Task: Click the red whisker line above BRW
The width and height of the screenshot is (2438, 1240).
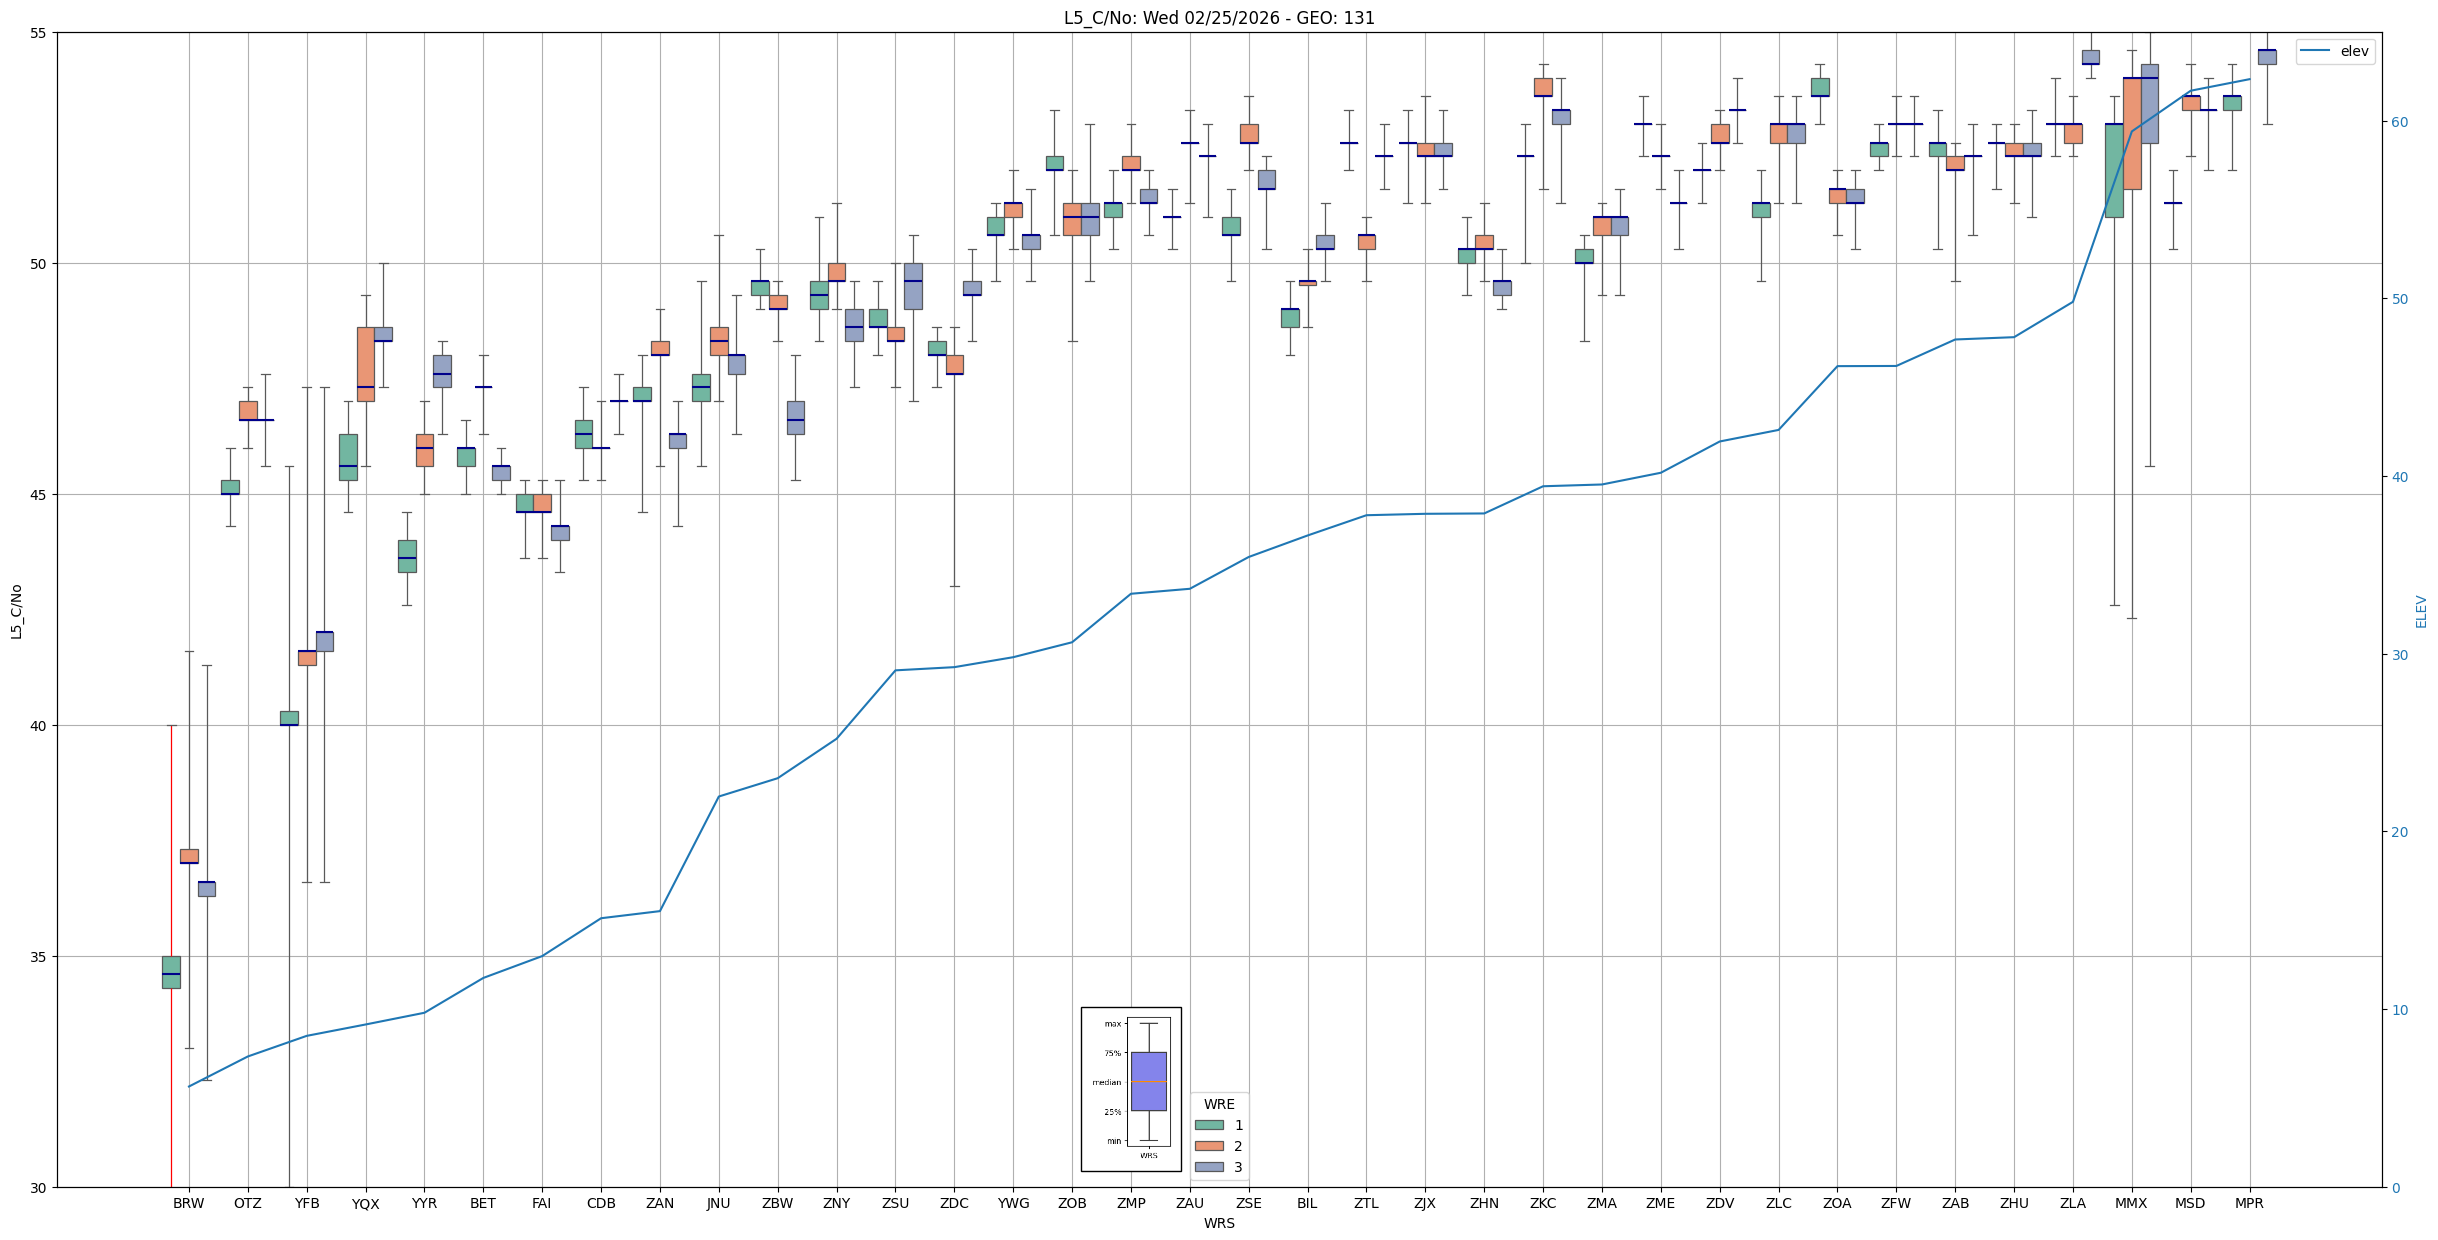Action: tap(171, 840)
